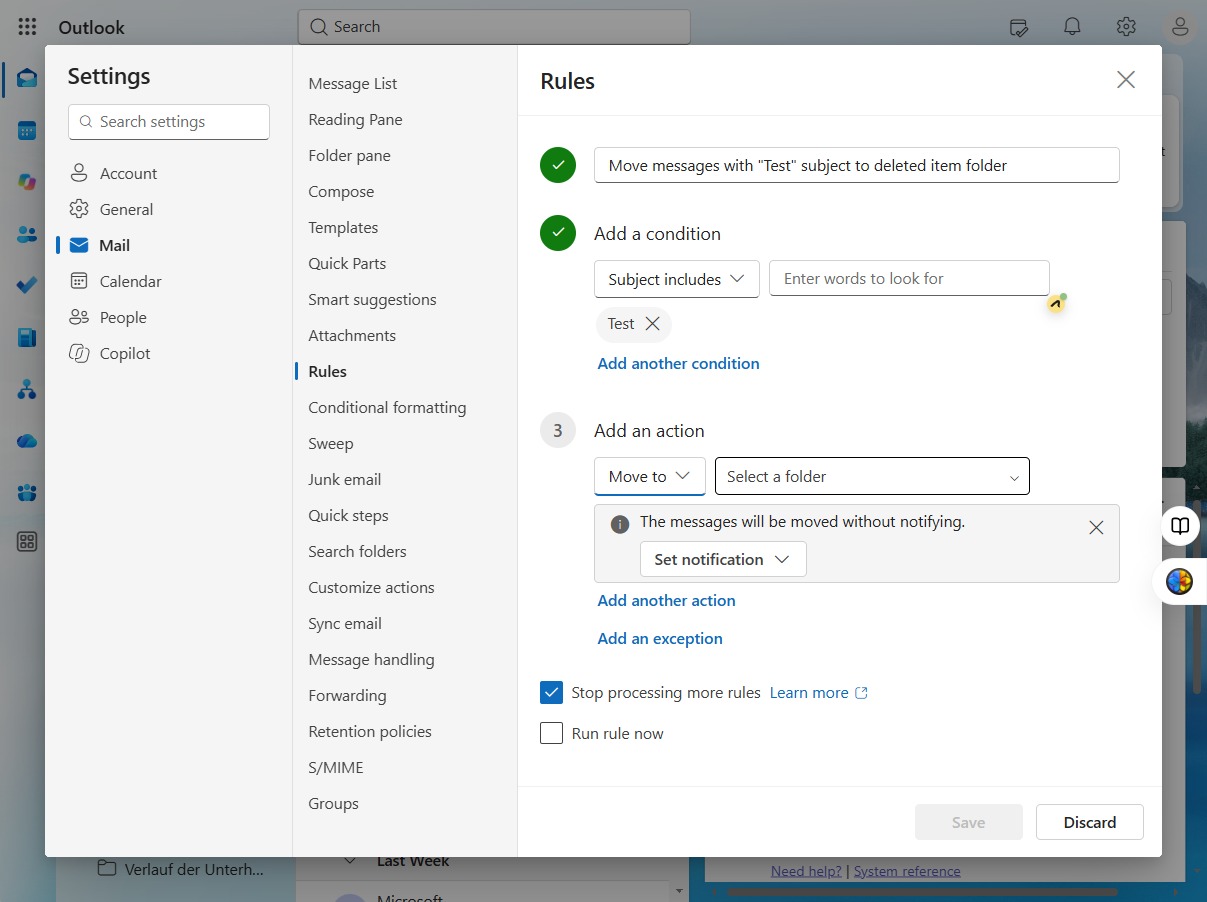Open the Set notification dropdown
1207x902 pixels.
723,559
